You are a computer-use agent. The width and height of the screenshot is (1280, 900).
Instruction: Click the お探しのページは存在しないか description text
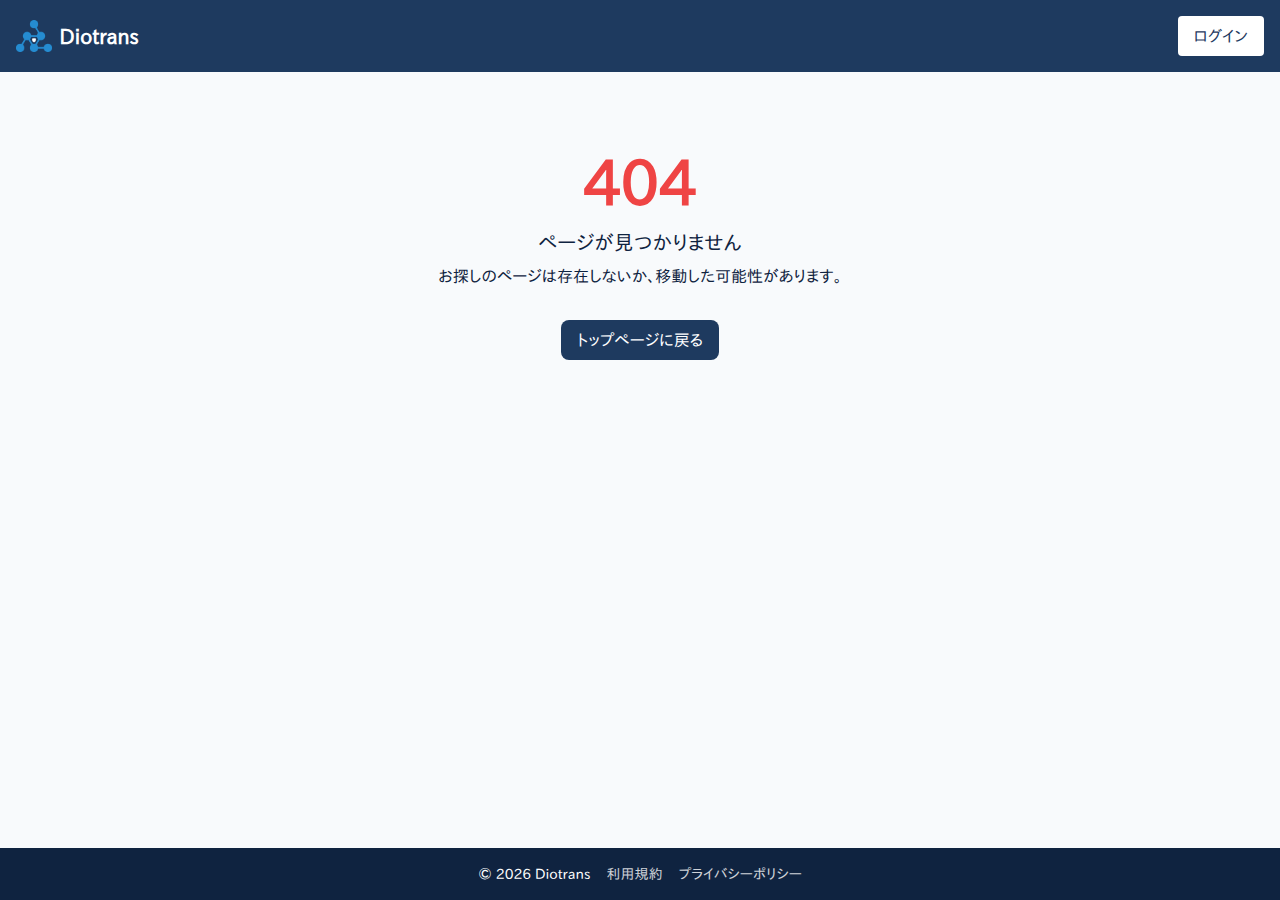(640, 276)
